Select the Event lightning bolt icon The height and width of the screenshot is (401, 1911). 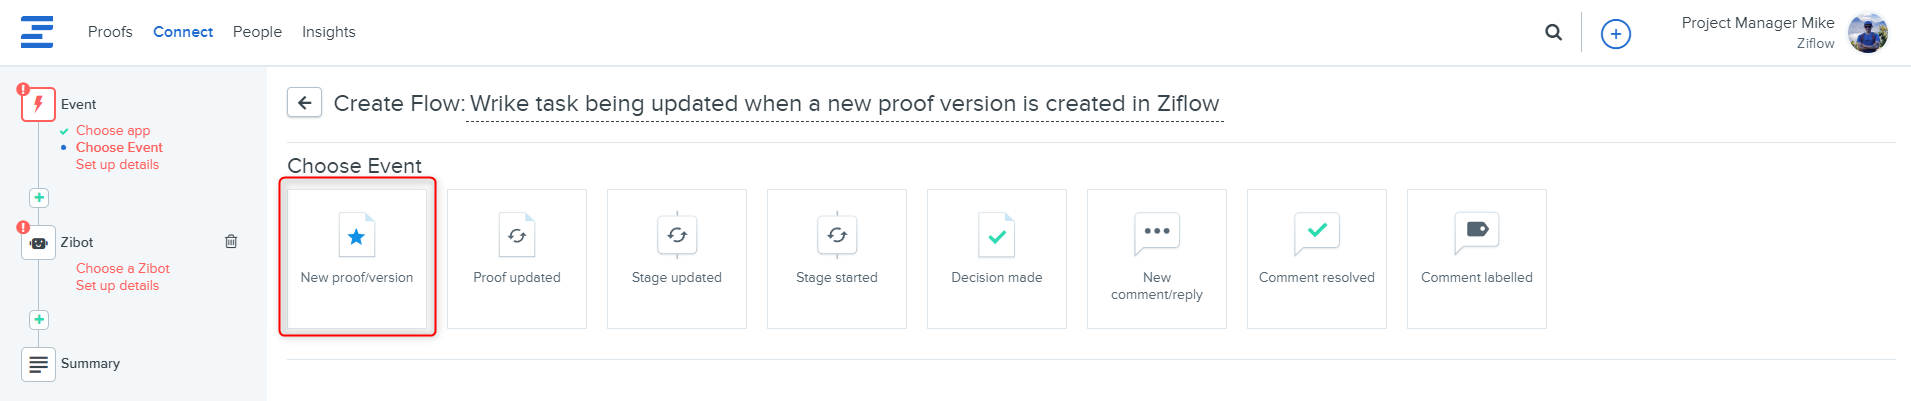click(38, 104)
